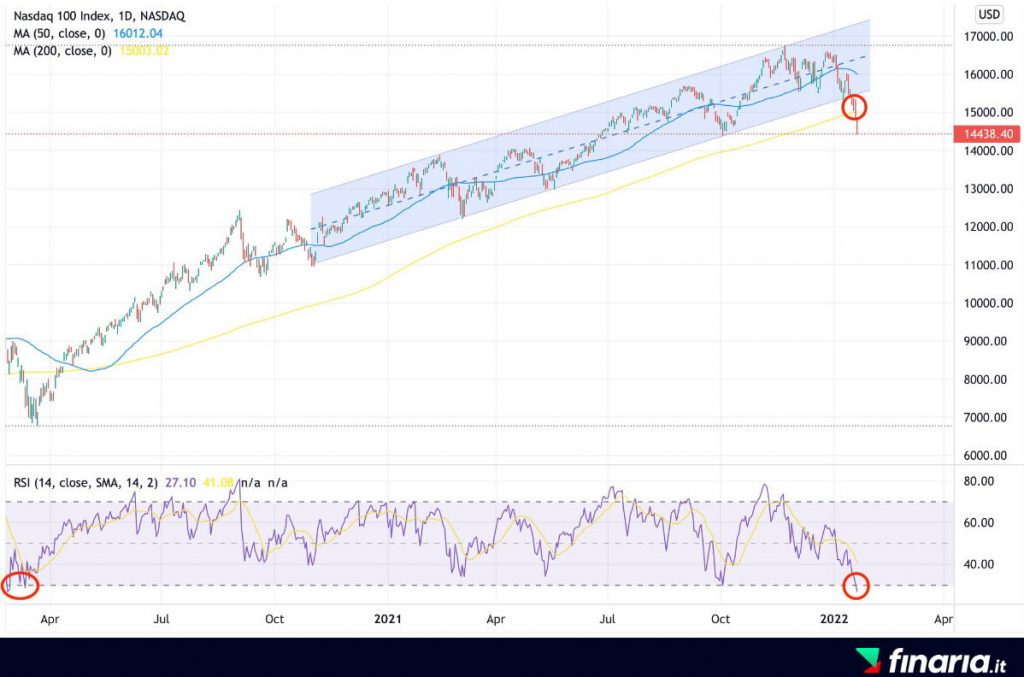Click the RSI (14, close, SMA, 14, 2) legend

[x=86, y=482]
